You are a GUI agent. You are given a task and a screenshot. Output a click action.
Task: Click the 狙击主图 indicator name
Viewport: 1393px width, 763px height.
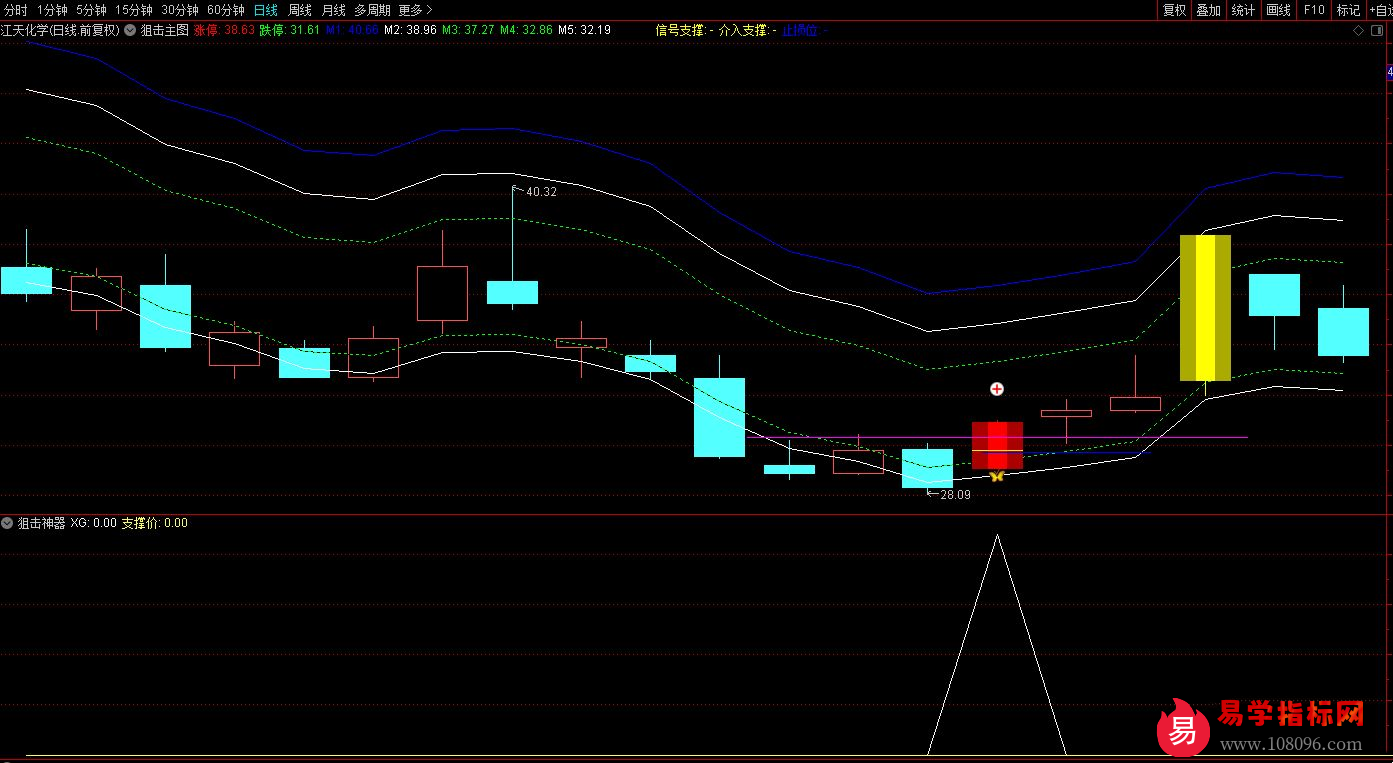(x=164, y=30)
